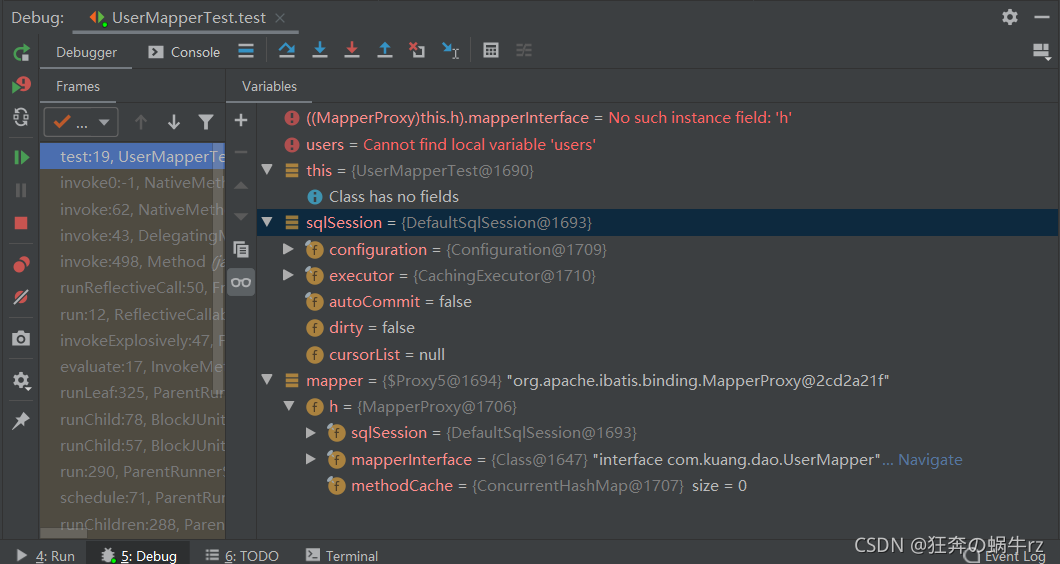This screenshot has height=564, width=1060.
Task: Expand the configuration field node
Action: (288, 249)
